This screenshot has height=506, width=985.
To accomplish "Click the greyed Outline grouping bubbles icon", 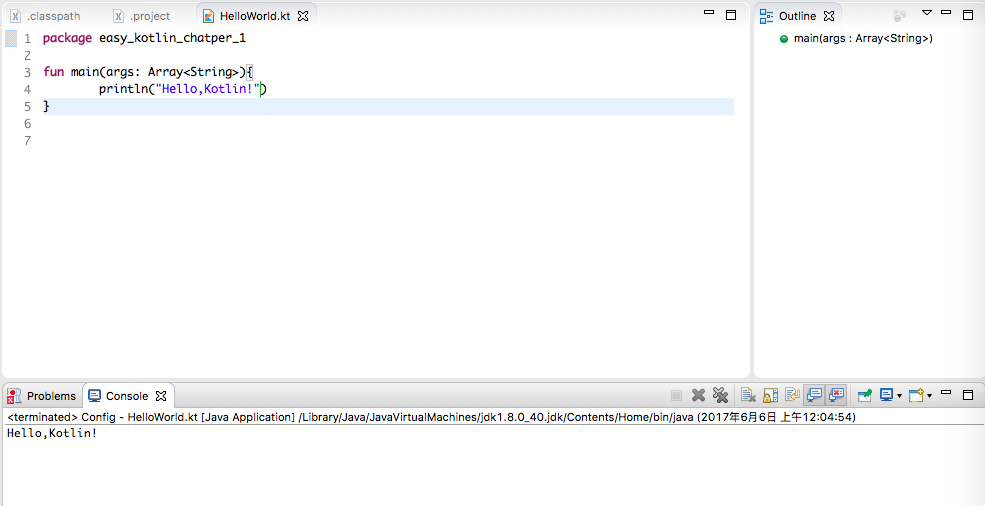I will point(900,16).
